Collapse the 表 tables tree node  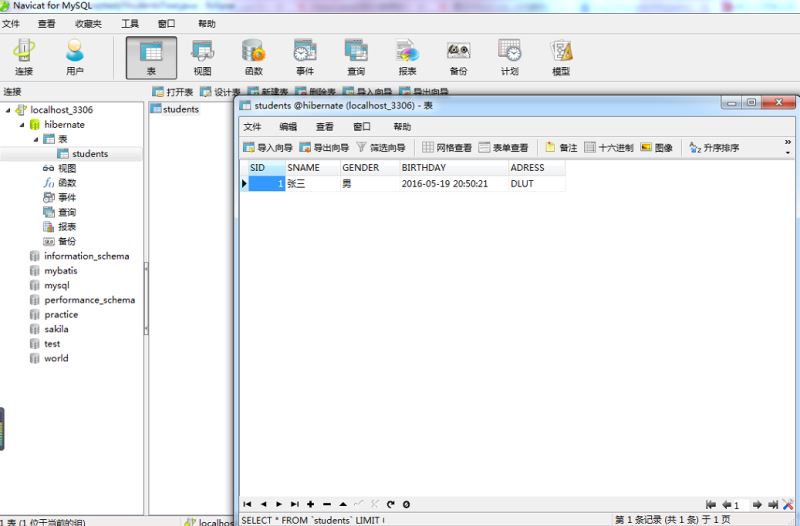(x=36, y=139)
